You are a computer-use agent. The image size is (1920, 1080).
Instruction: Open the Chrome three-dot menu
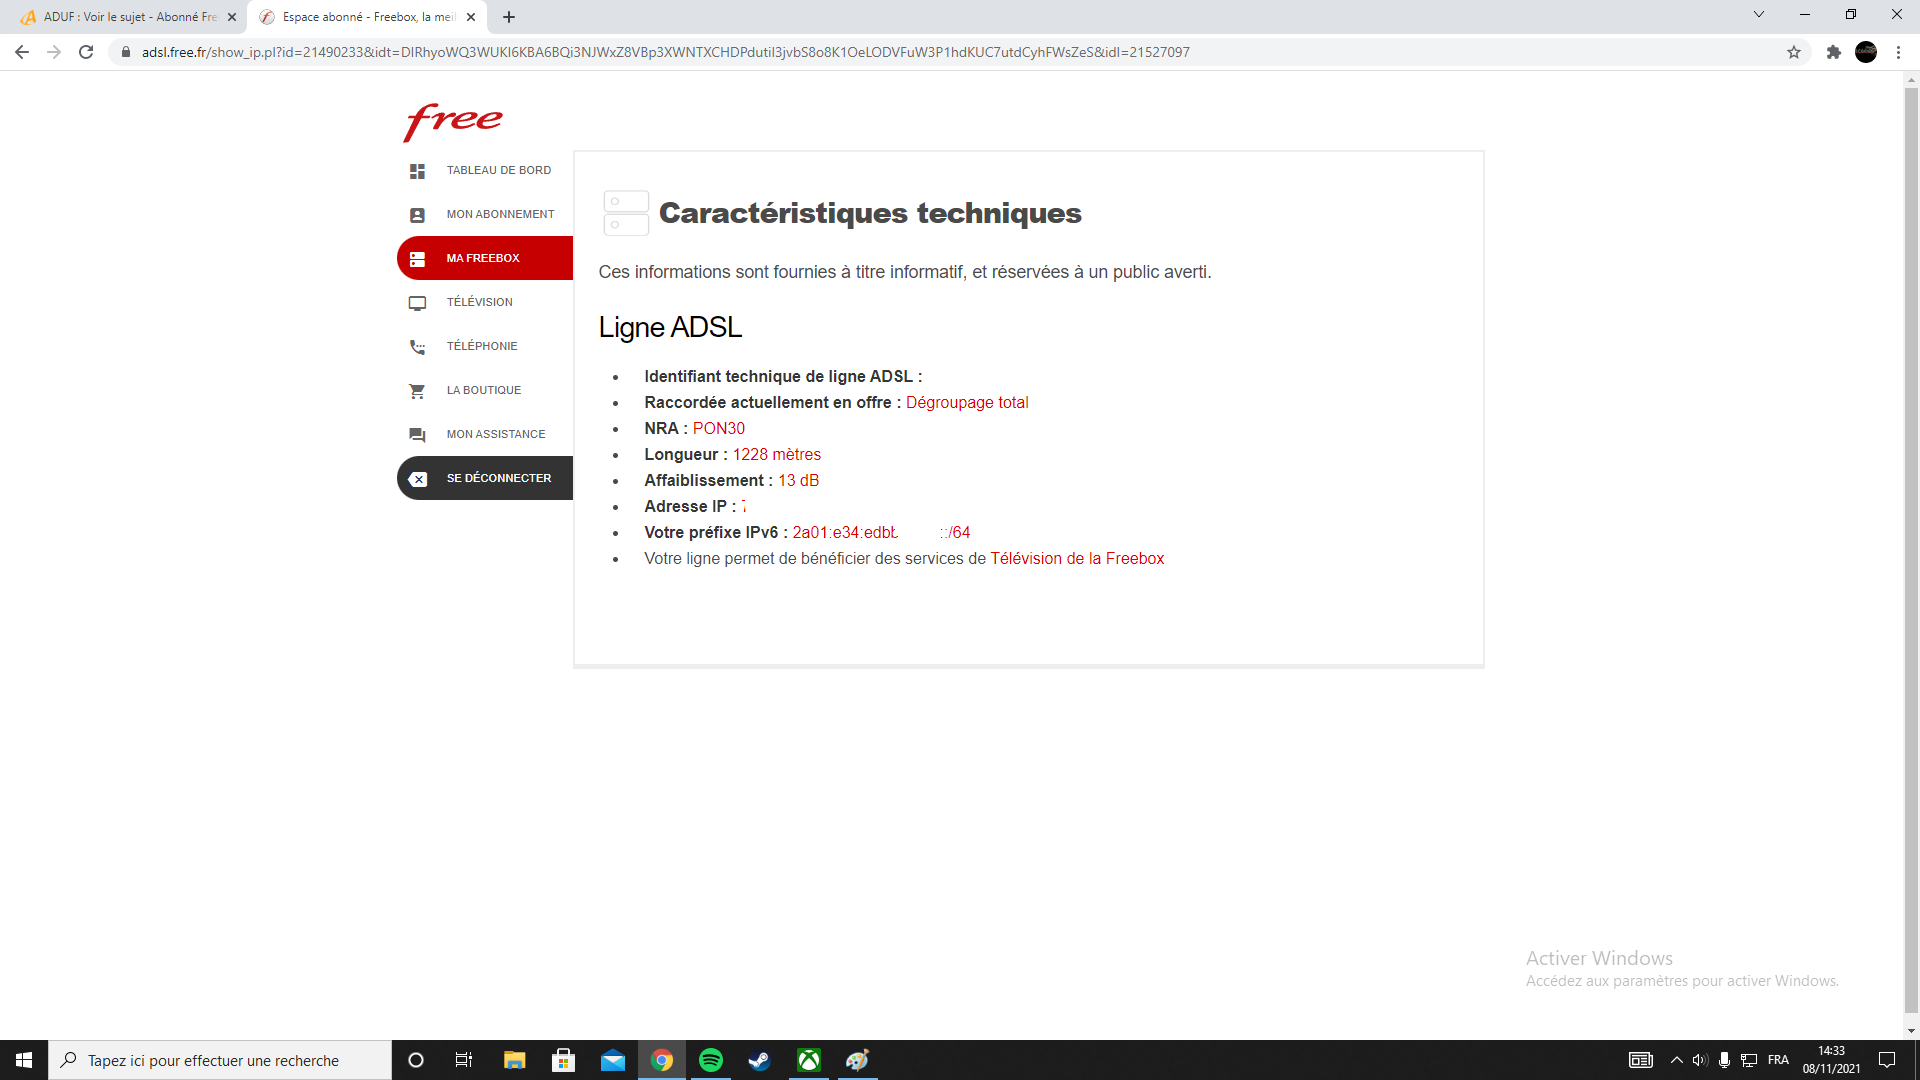coord(1898,52)
